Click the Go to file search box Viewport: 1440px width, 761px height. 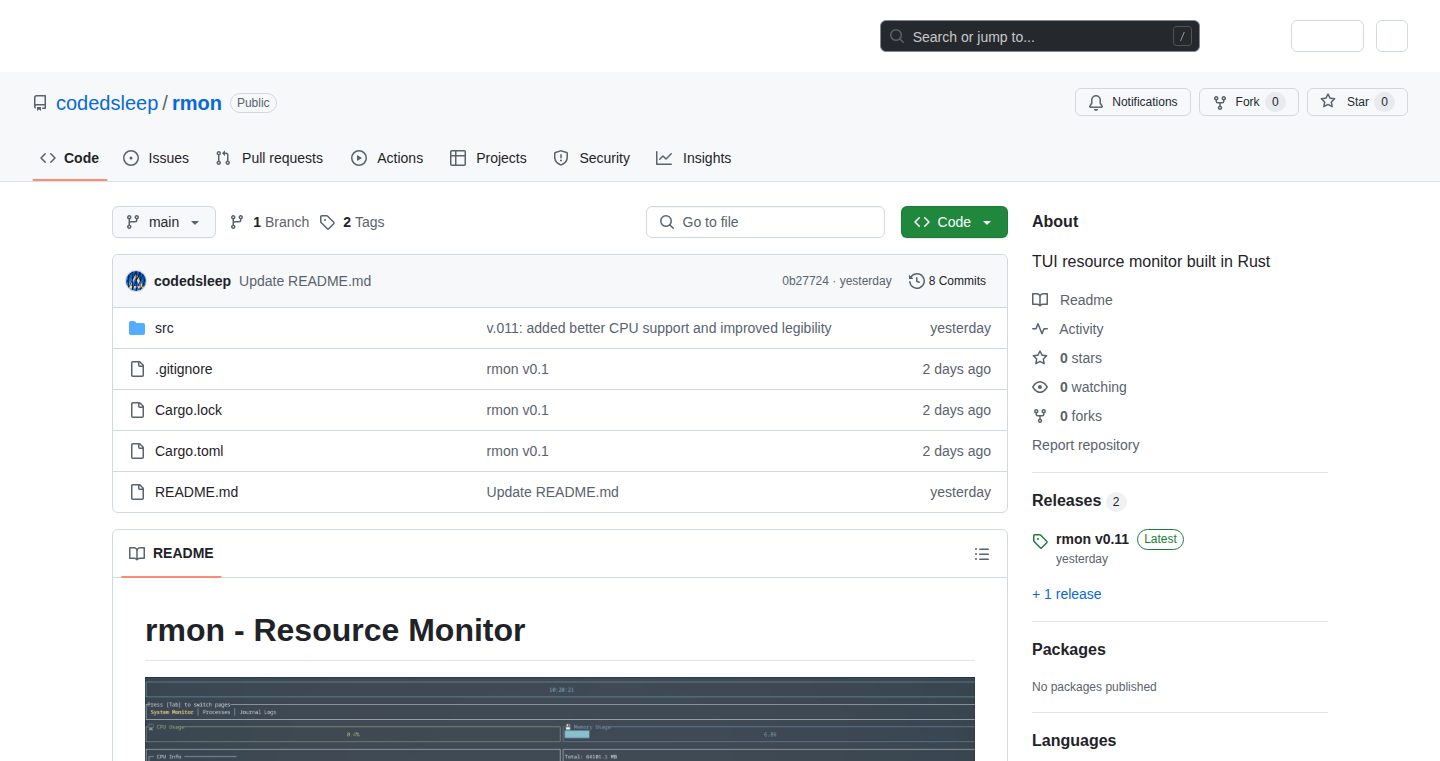point(765,222)
